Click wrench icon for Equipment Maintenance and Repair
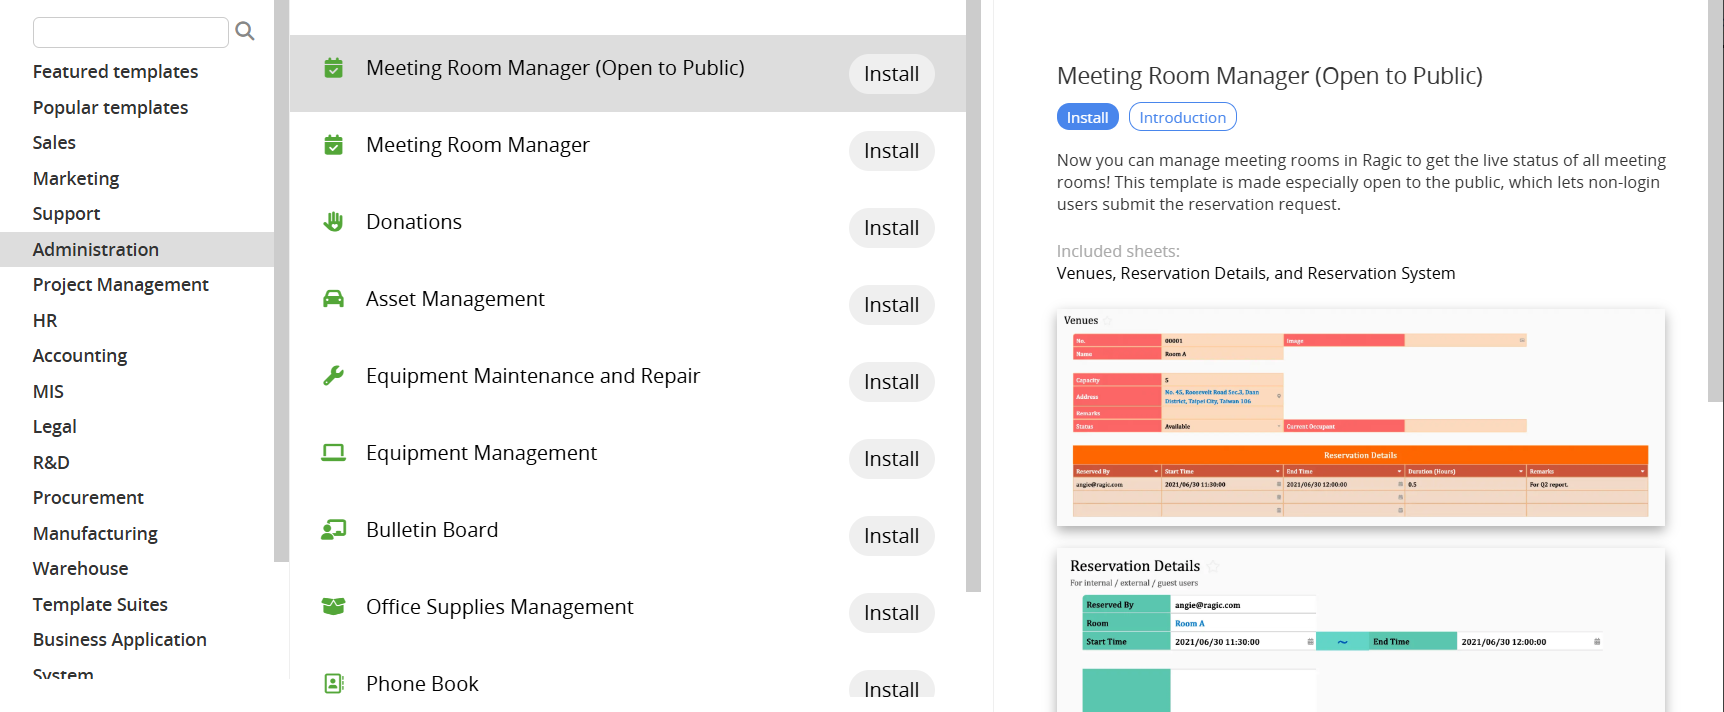The height and width of the screenshot is (712, 1724). (334, 376)
